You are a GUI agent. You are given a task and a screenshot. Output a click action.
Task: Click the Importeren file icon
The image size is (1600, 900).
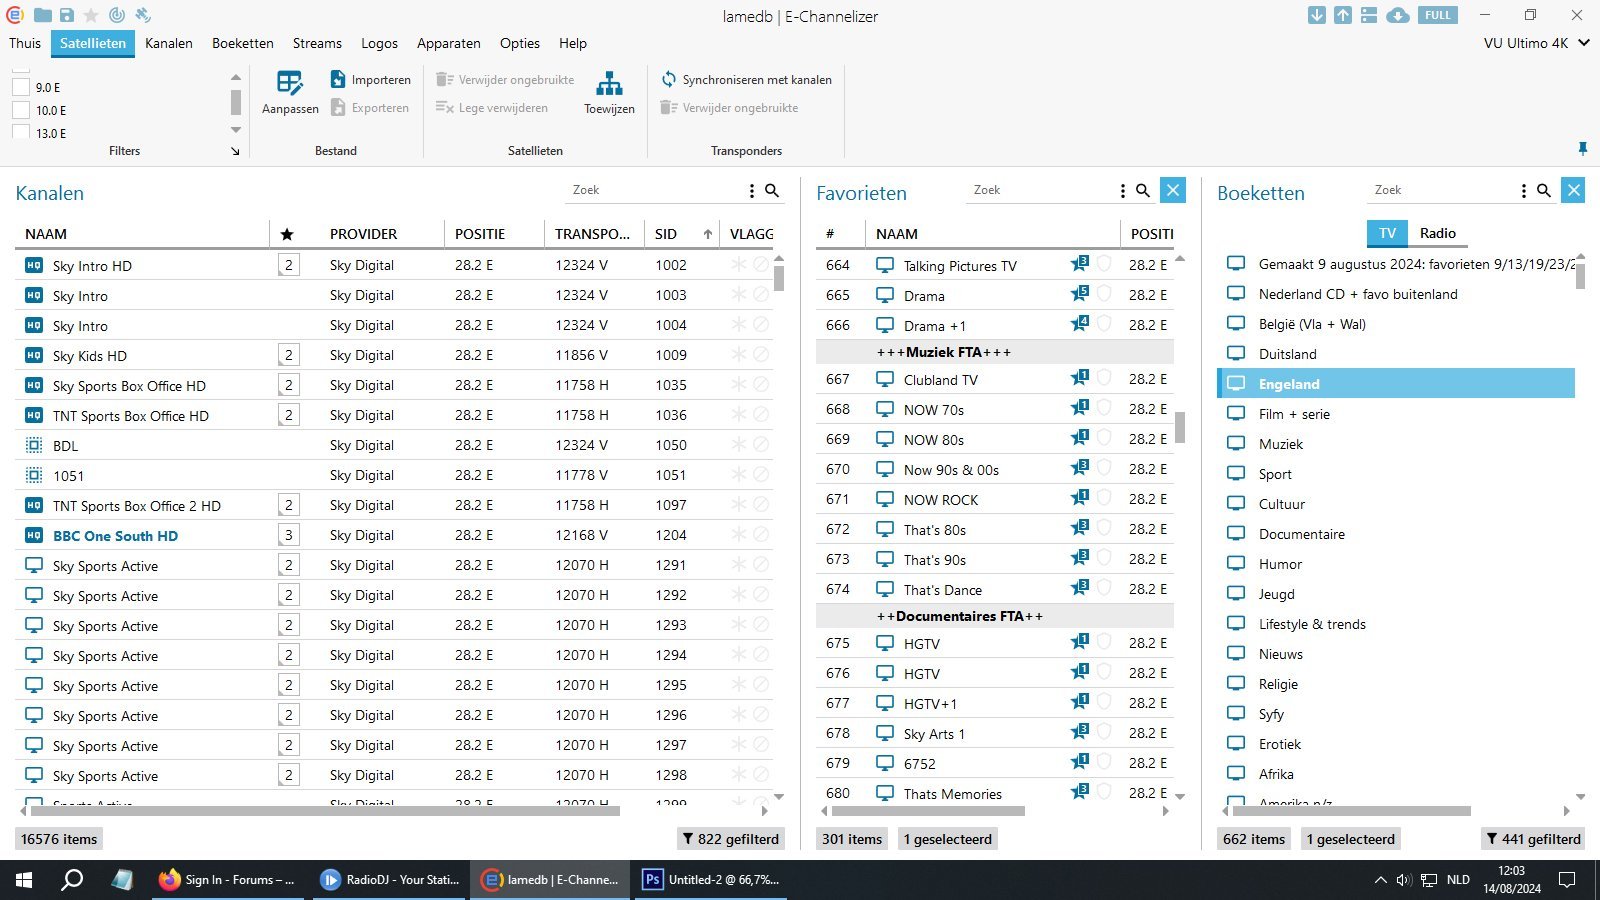[x=338, y=80]
